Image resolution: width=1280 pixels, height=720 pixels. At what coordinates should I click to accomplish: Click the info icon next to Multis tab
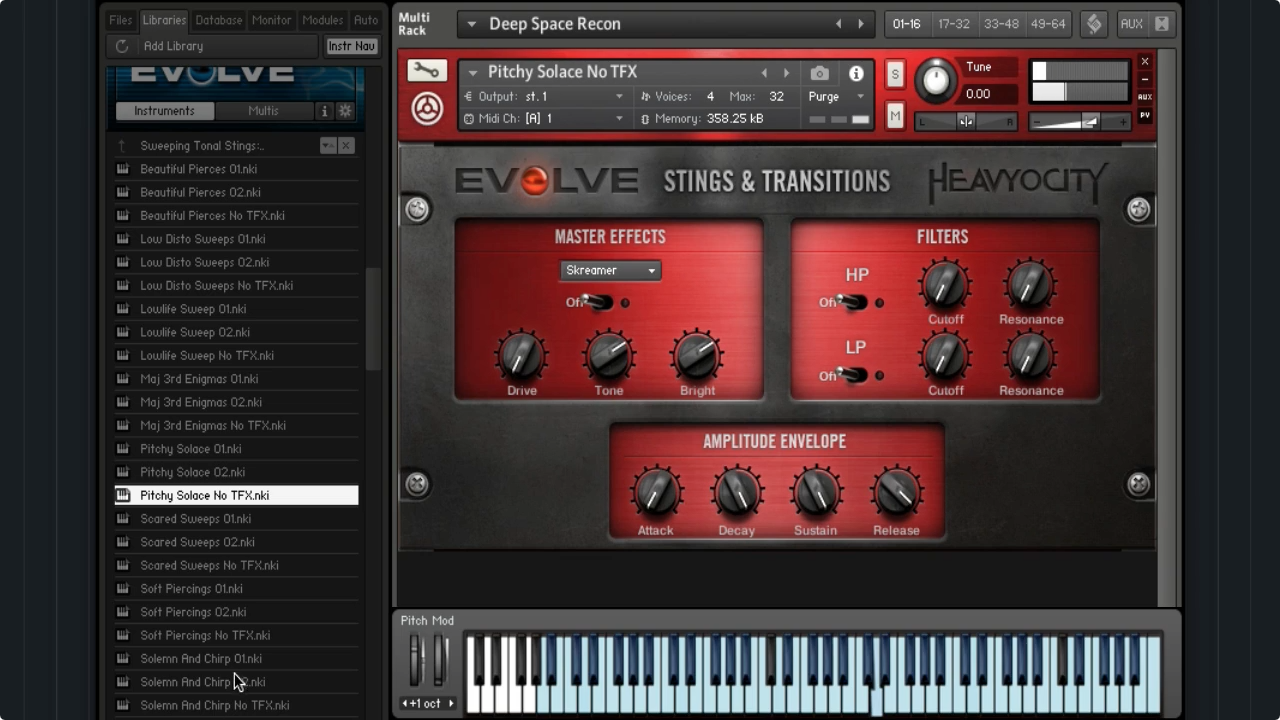click(324, 111)
